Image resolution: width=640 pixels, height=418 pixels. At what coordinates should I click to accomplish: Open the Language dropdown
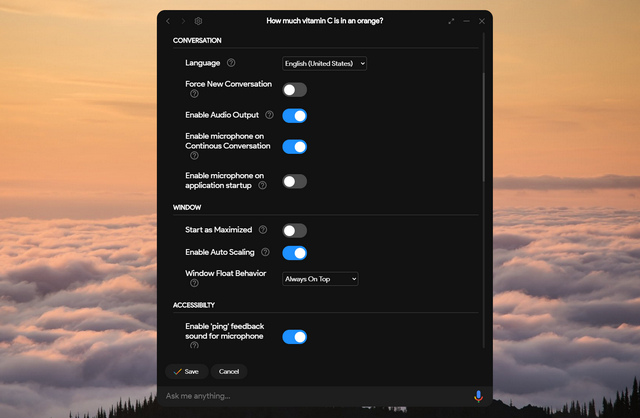(324, 63)
